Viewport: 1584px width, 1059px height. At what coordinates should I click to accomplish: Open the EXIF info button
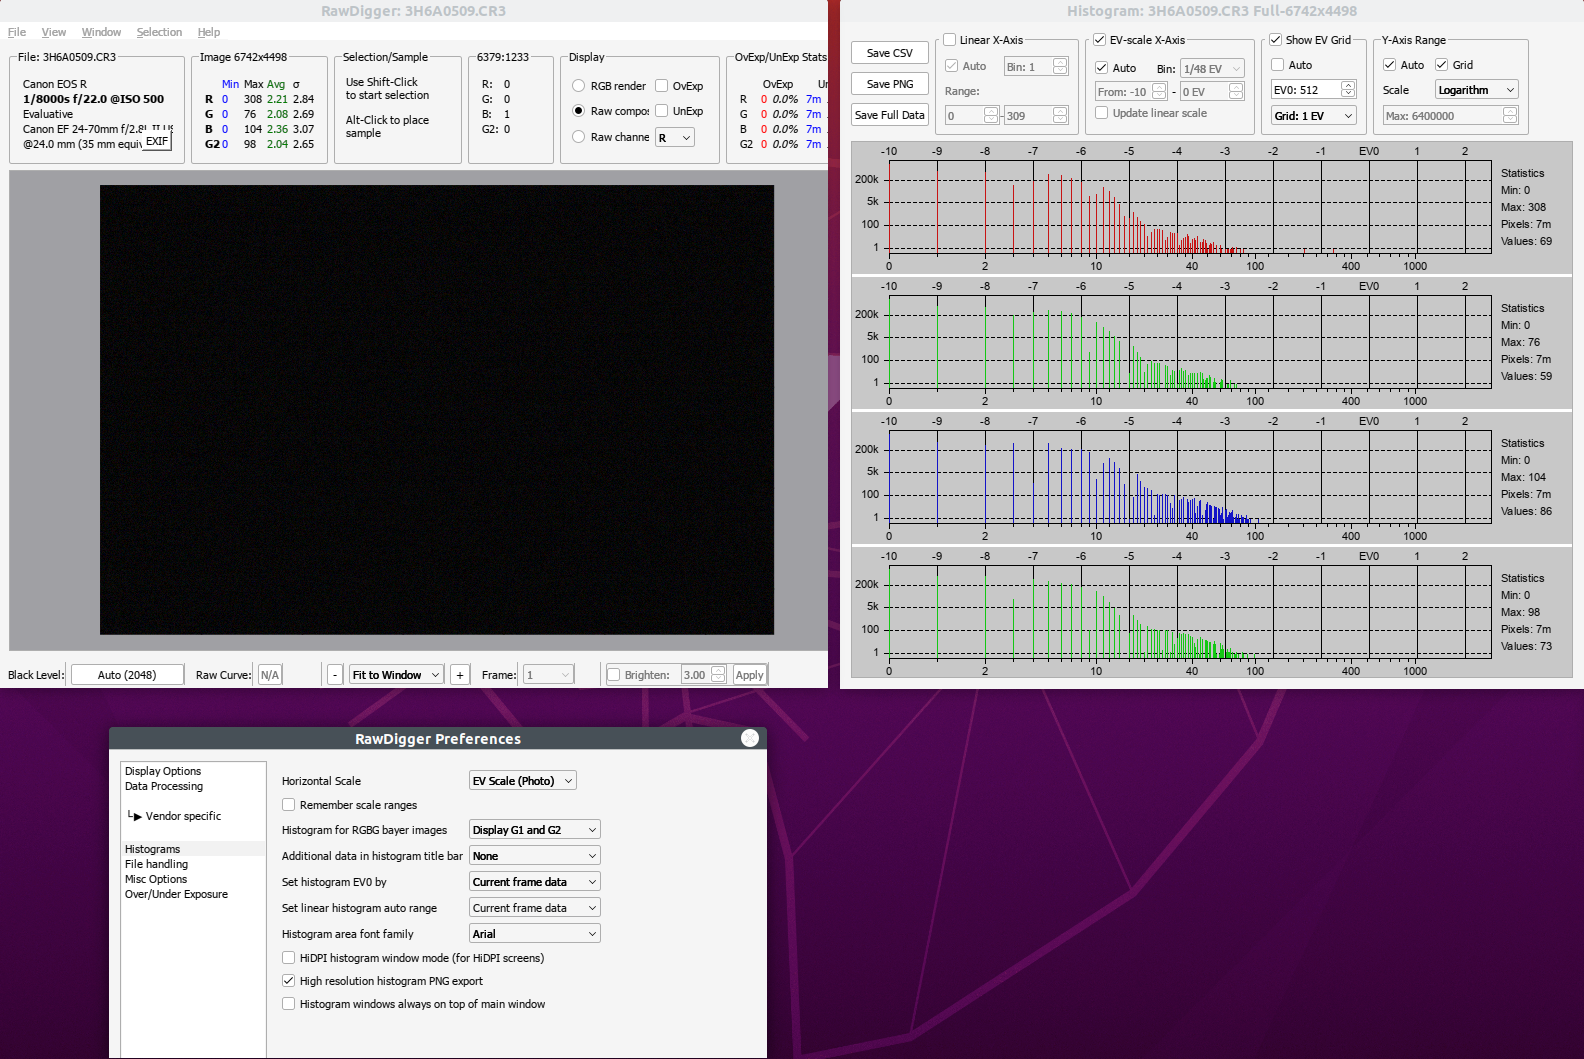tap(157, 141)
